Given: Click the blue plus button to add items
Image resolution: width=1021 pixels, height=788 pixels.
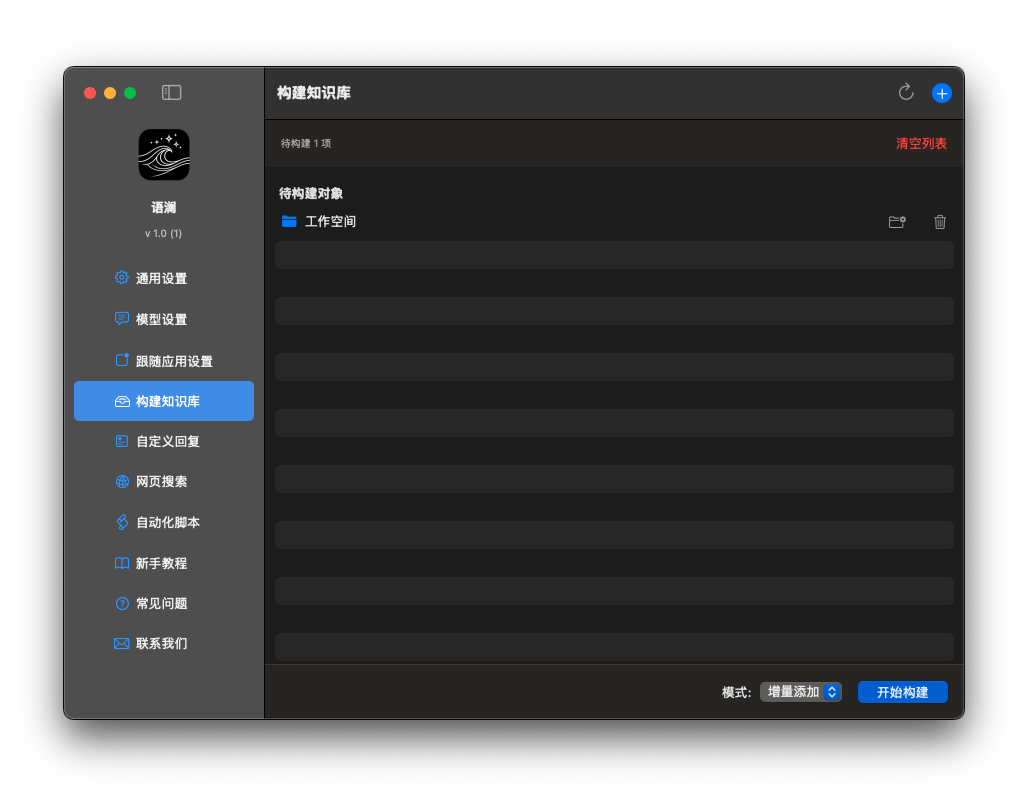Looking at the screenshot, I should pos(941,92).
